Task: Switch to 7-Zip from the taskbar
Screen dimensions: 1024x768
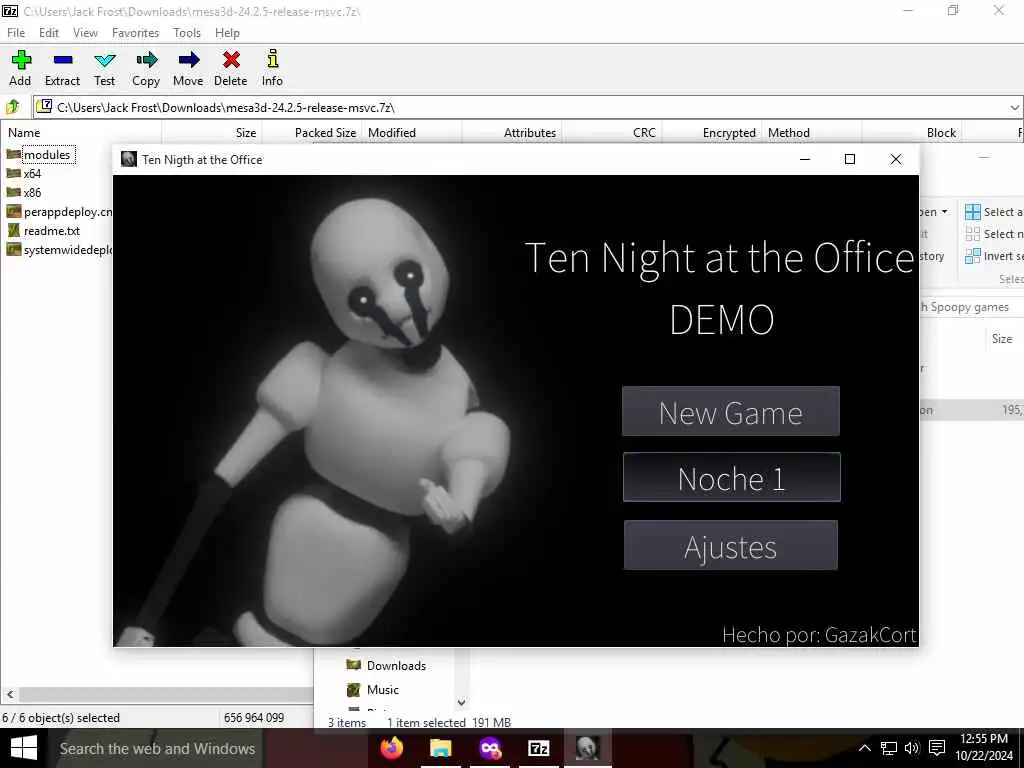Action: (538, 748)
